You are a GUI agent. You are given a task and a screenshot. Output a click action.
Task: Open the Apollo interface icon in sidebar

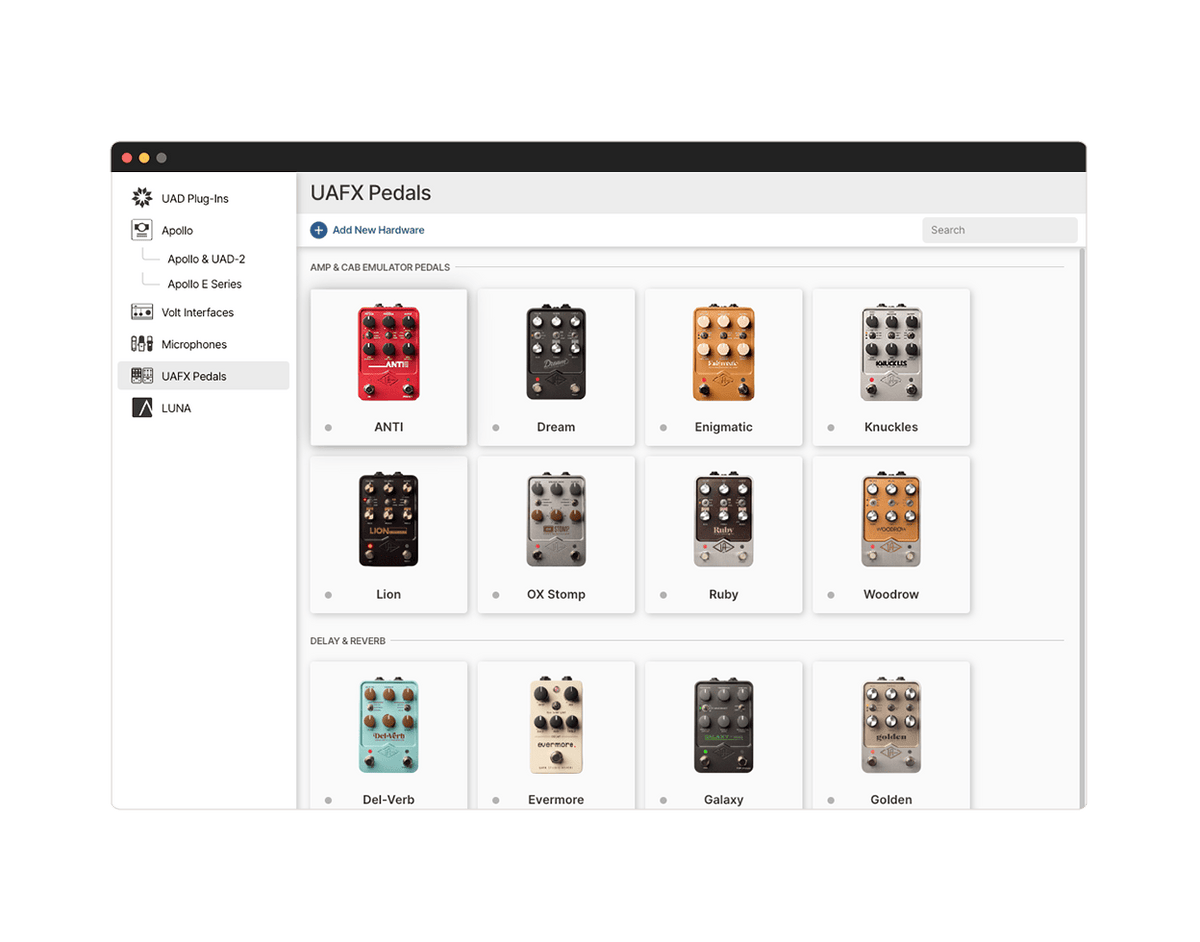point(143,229)
